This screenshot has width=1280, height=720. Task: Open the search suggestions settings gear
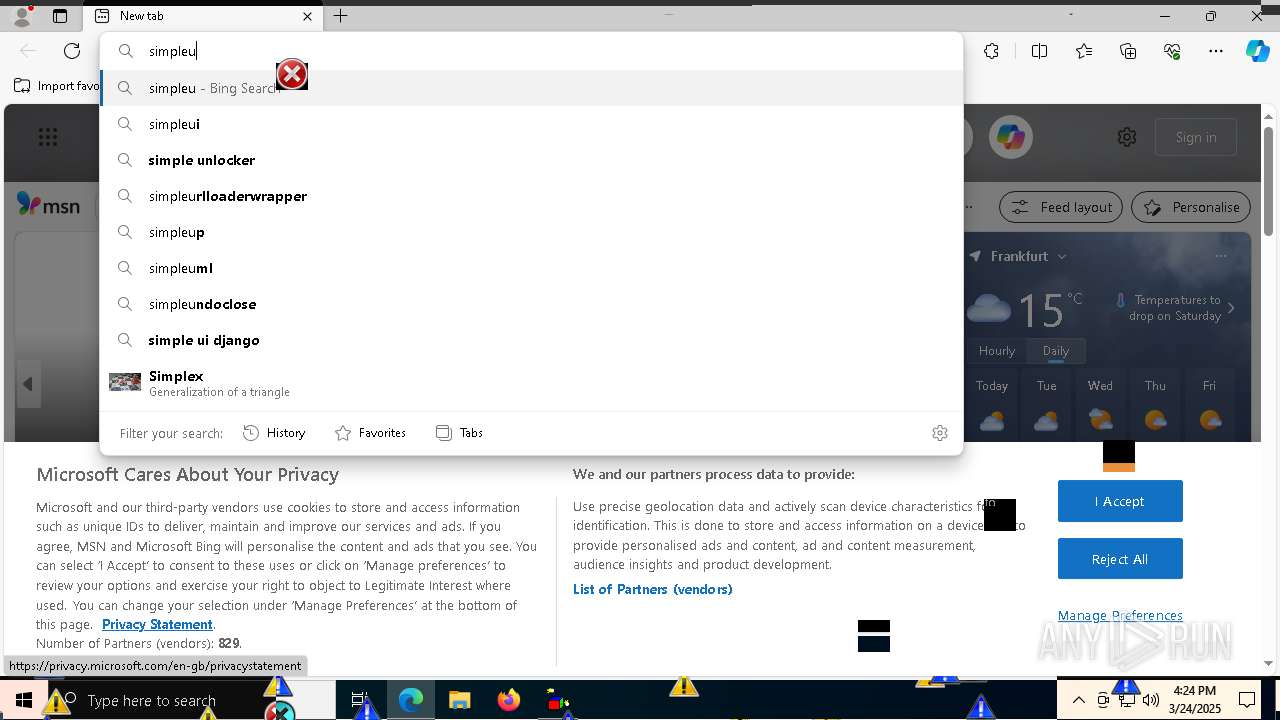click(940, 433)
